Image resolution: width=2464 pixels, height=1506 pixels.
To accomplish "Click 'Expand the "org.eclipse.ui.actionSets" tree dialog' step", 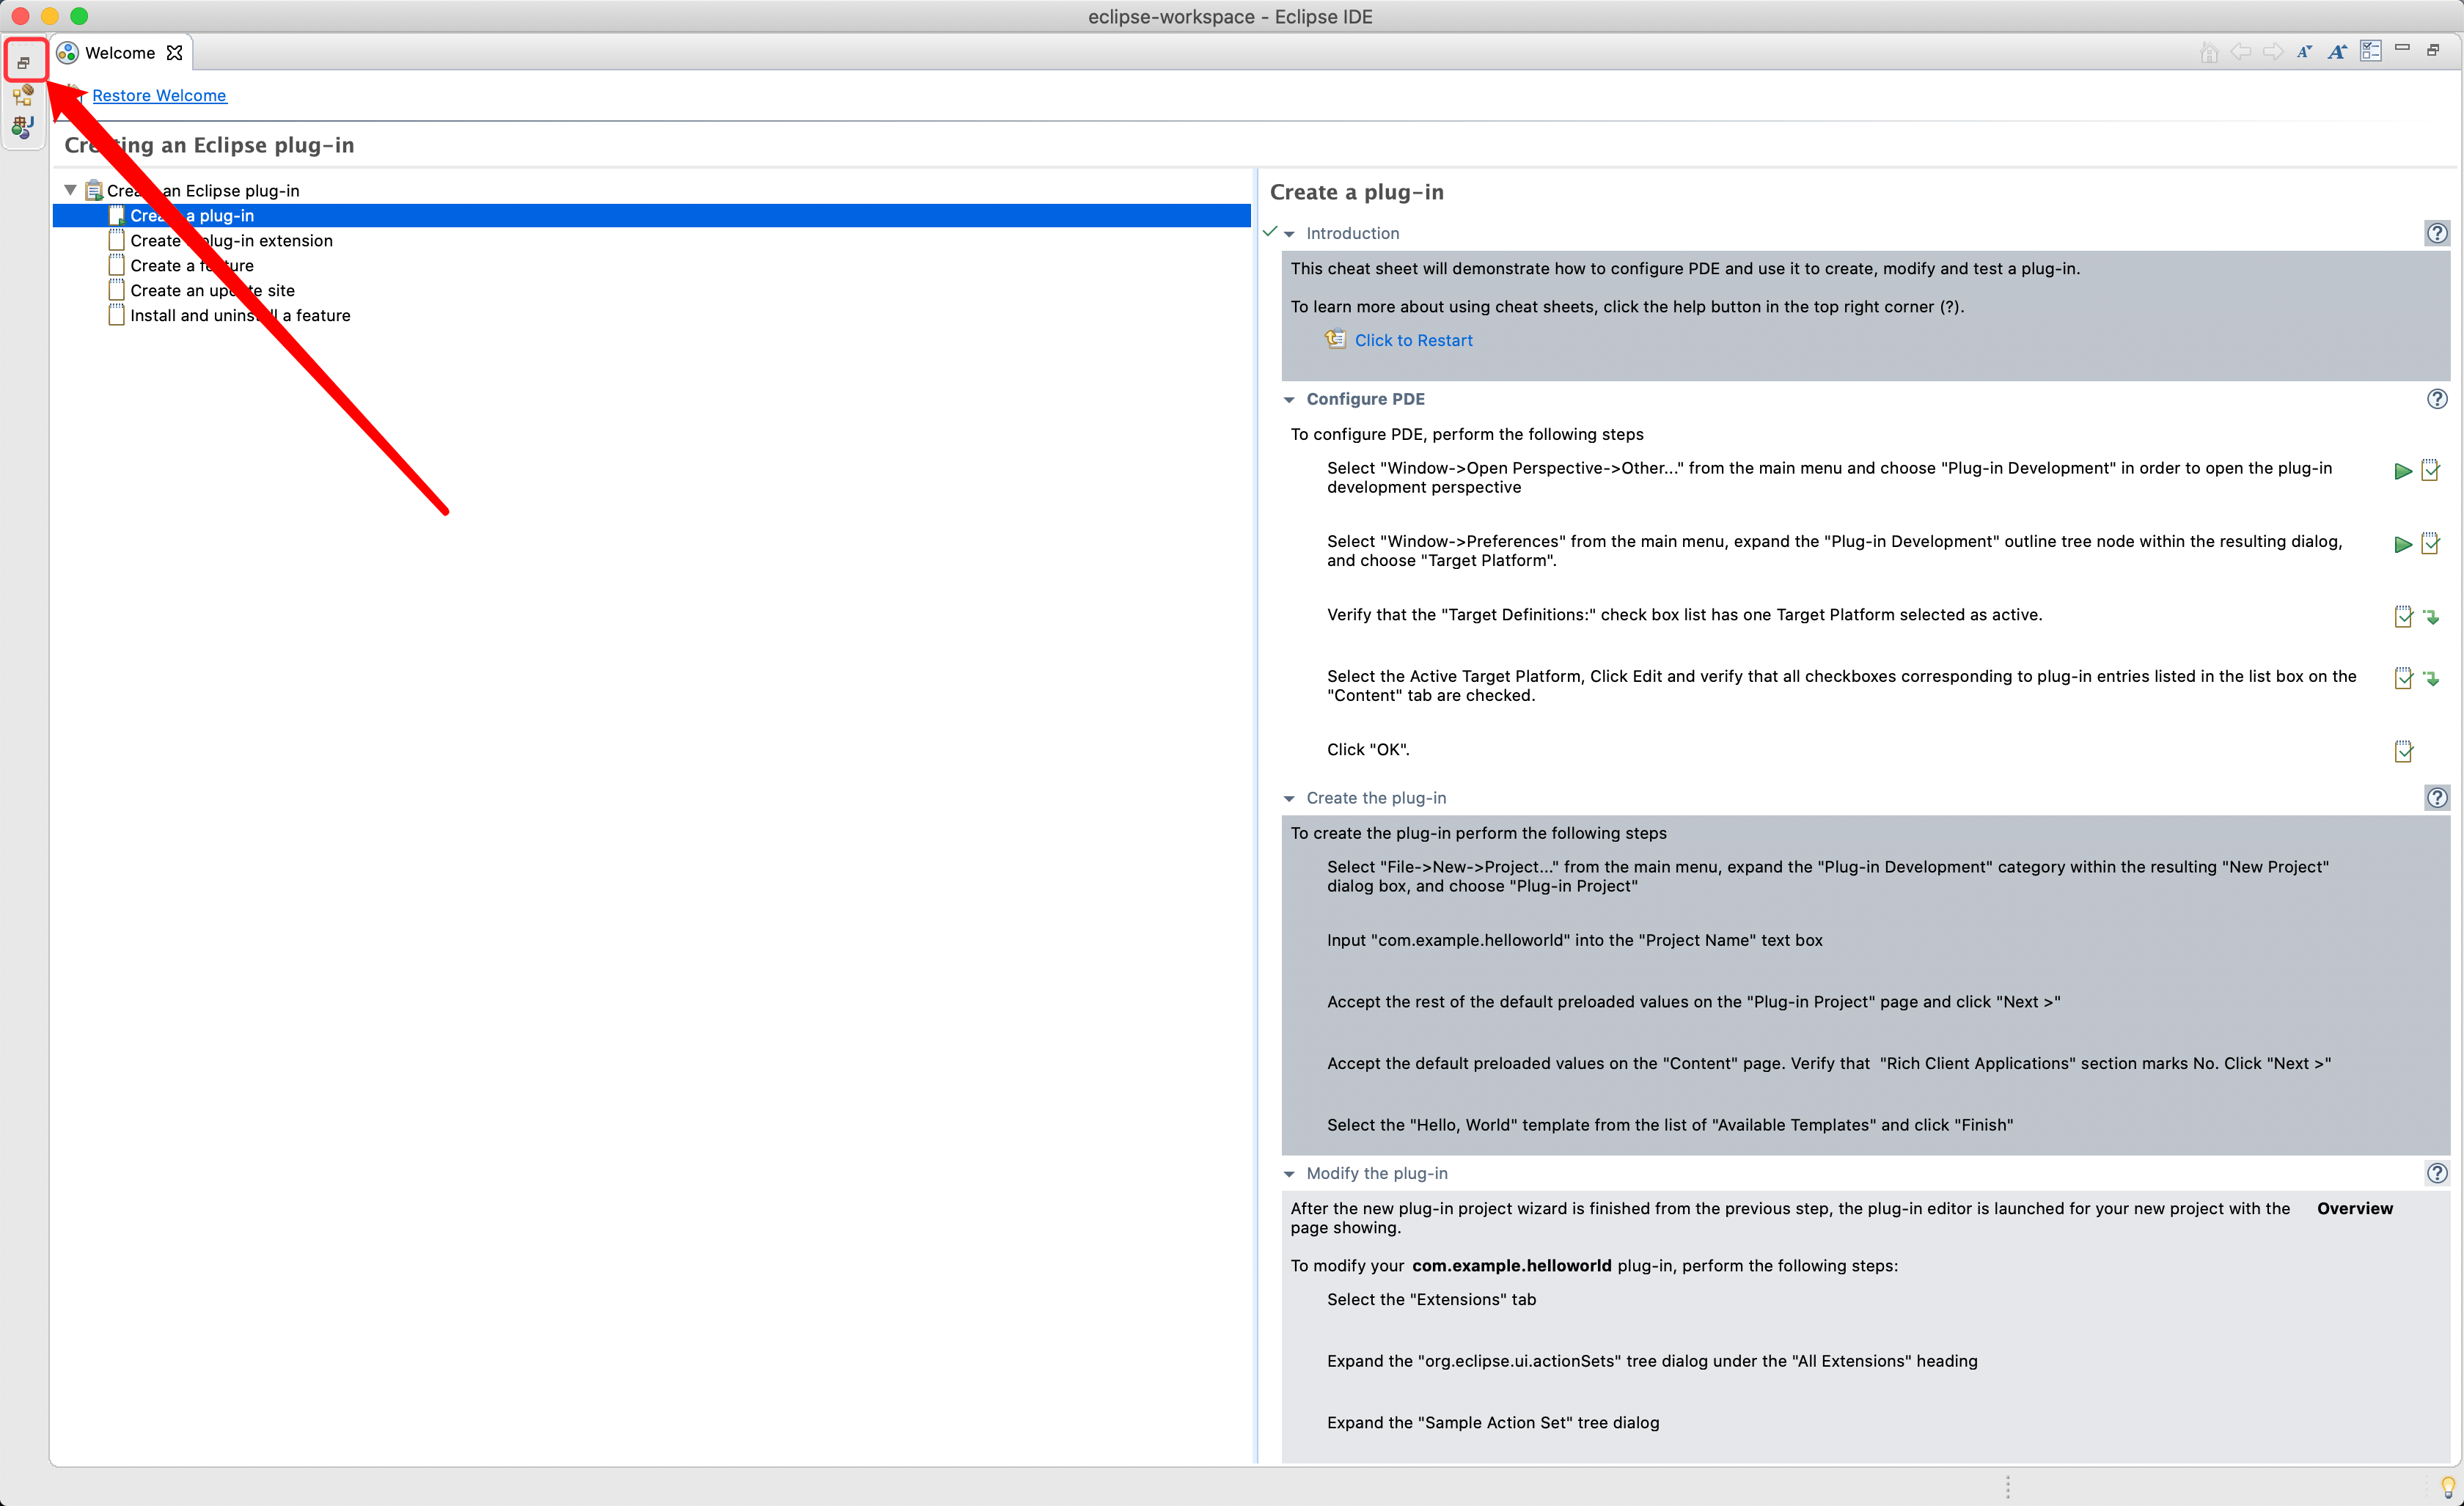I will [1652, 1361].
